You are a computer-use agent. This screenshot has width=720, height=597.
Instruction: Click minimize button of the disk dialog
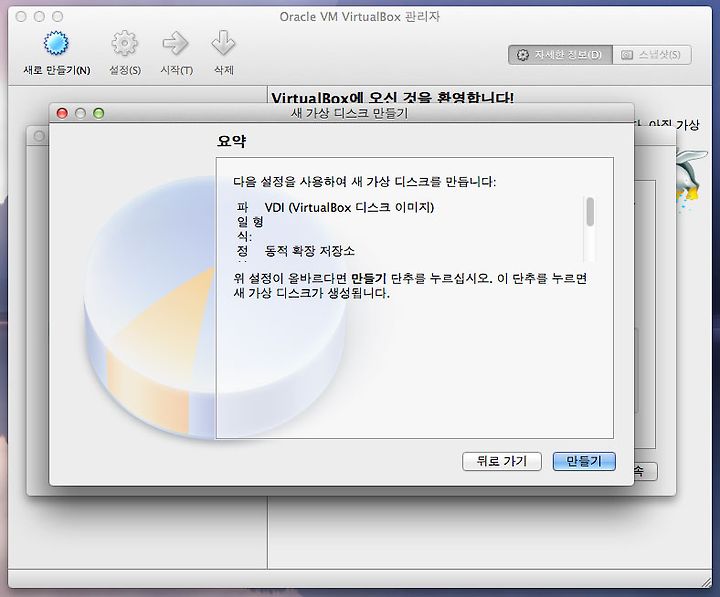coord(80,113)
